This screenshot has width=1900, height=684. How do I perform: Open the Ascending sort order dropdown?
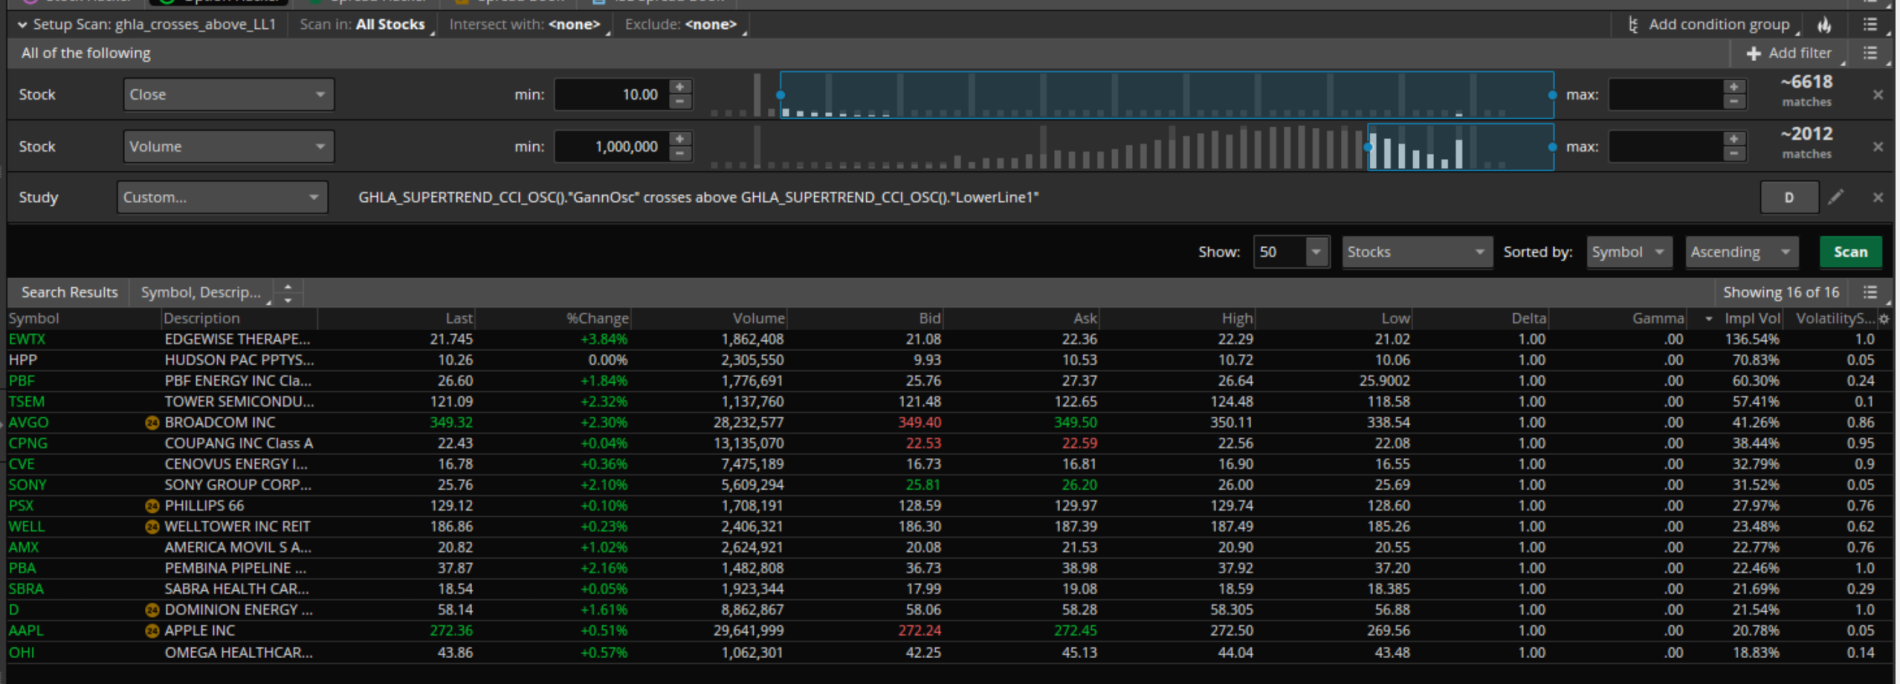coord(1741,252)
